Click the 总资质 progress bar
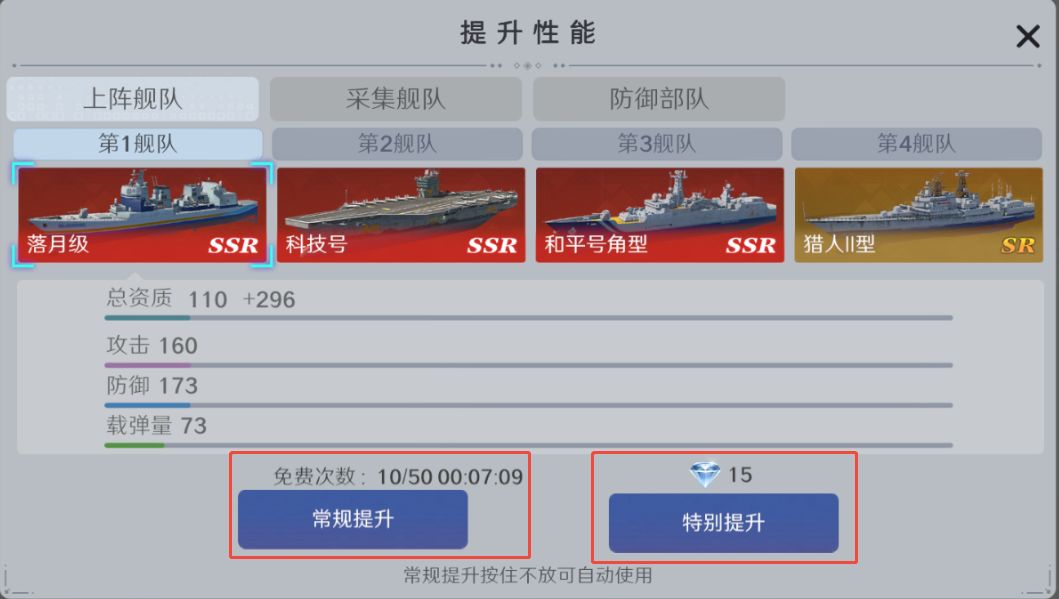The height and width of the screenshot is (599, 1059). coord(528,318)
